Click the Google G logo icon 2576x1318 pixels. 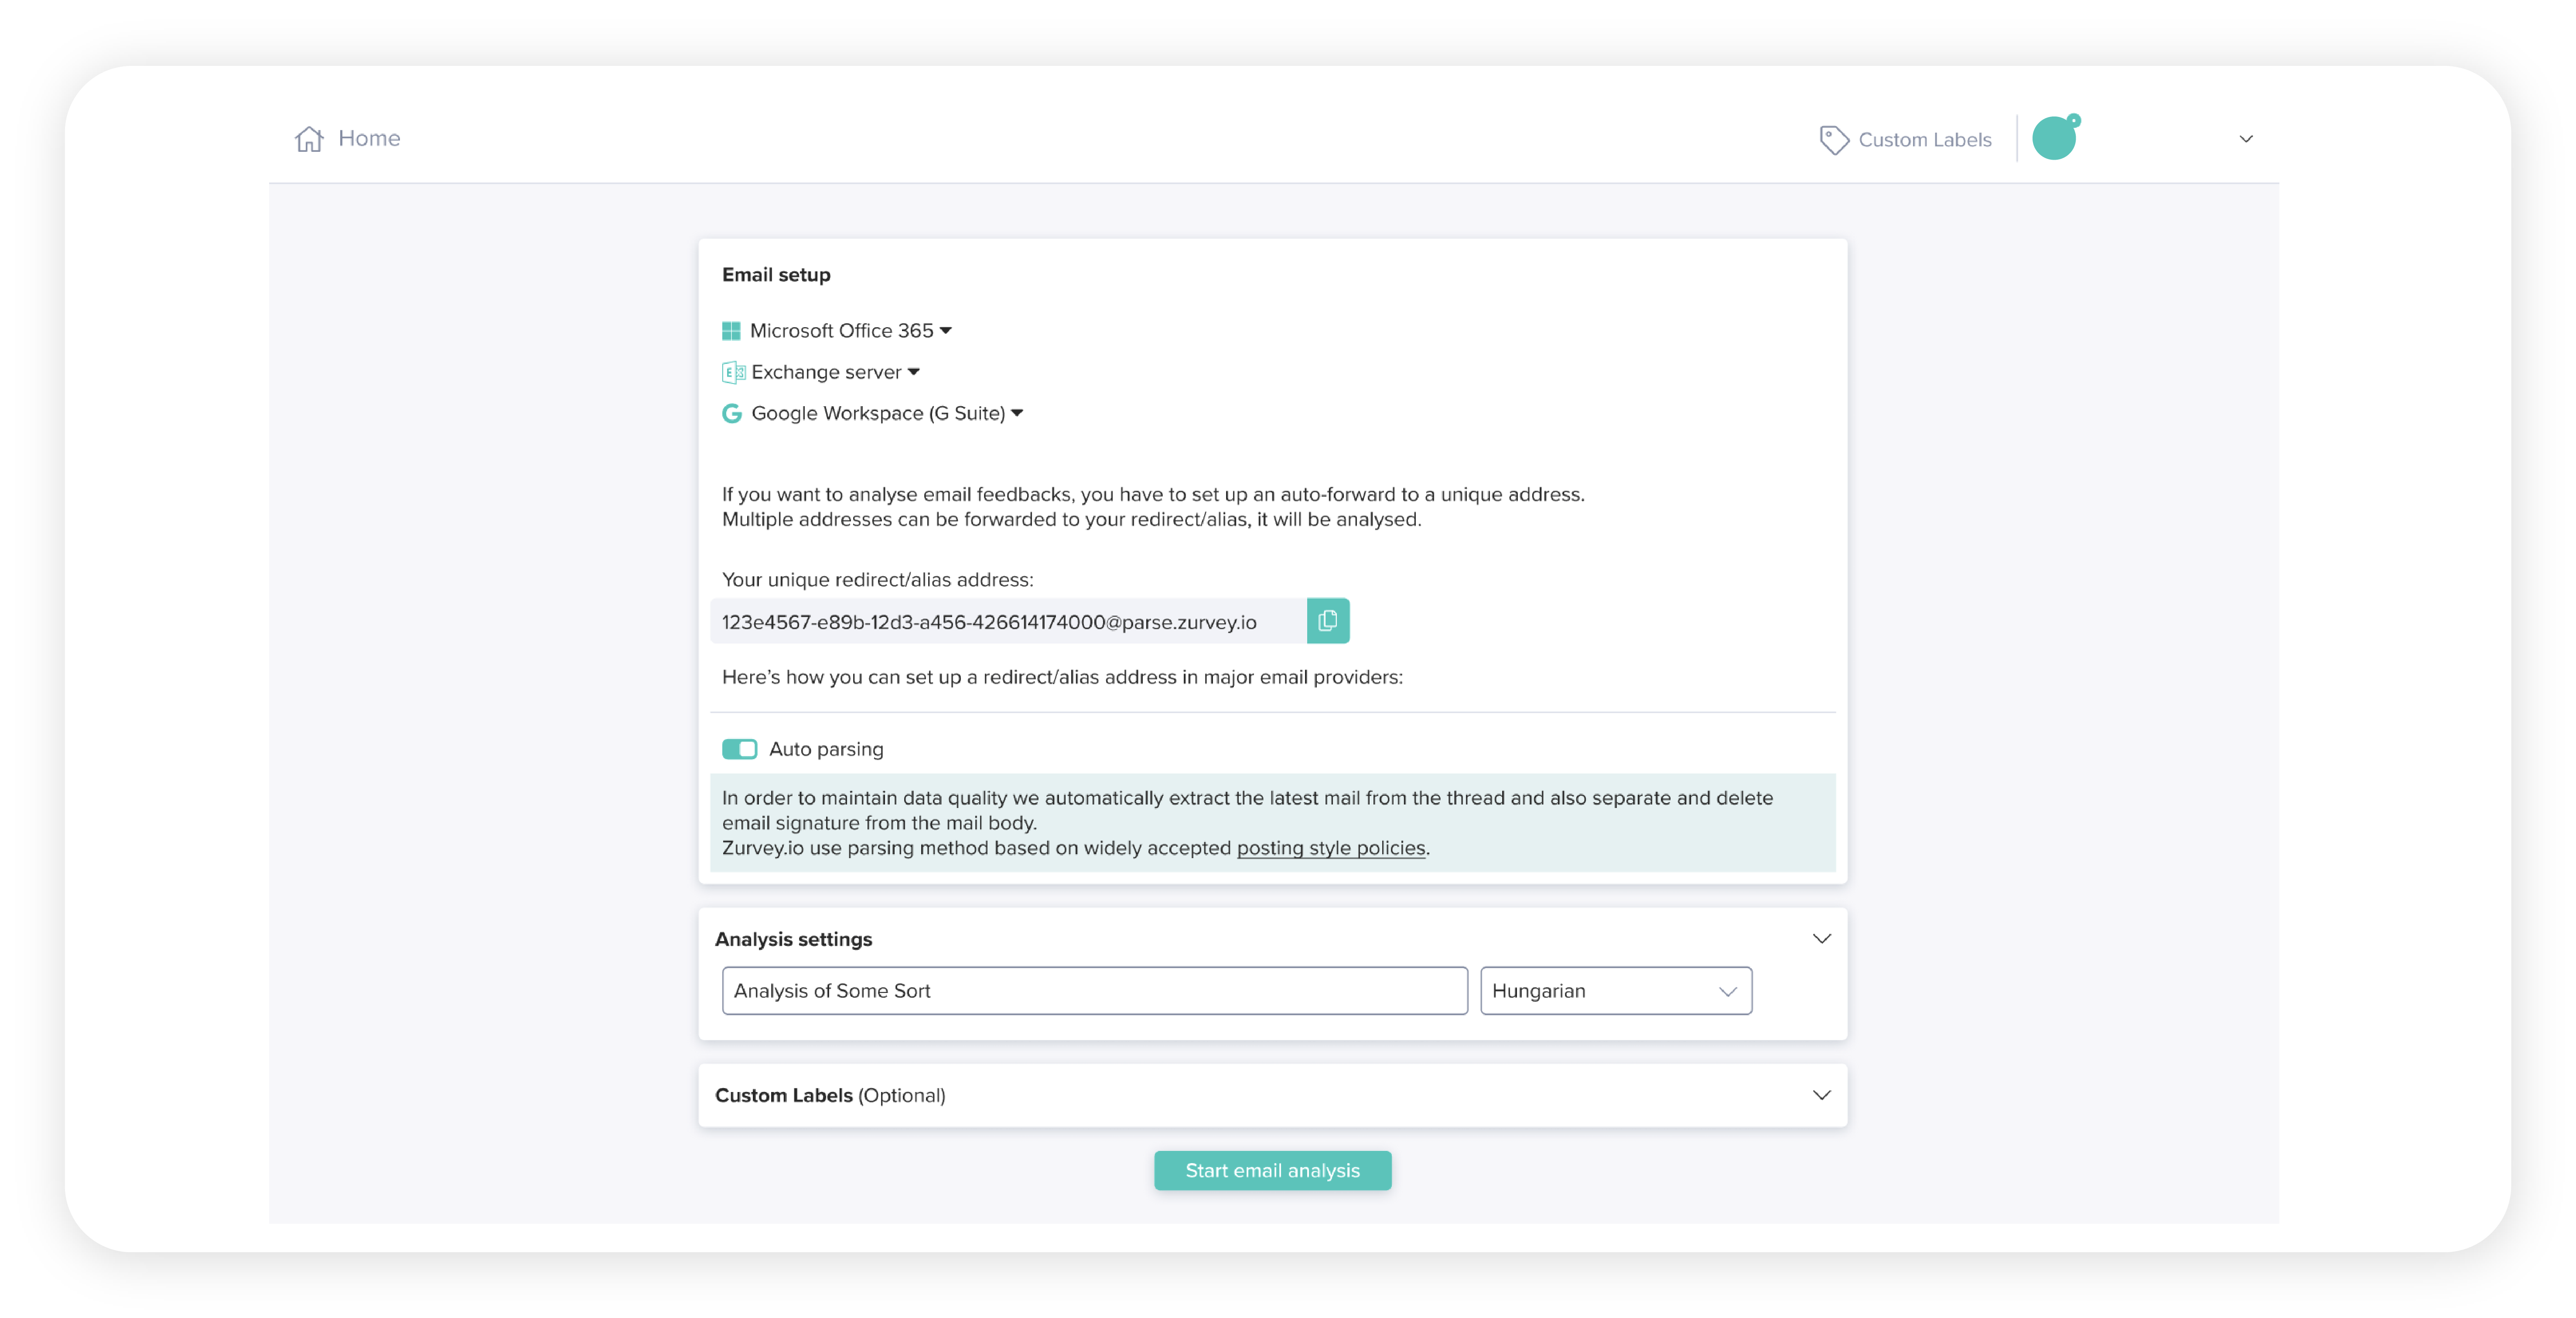732,414
